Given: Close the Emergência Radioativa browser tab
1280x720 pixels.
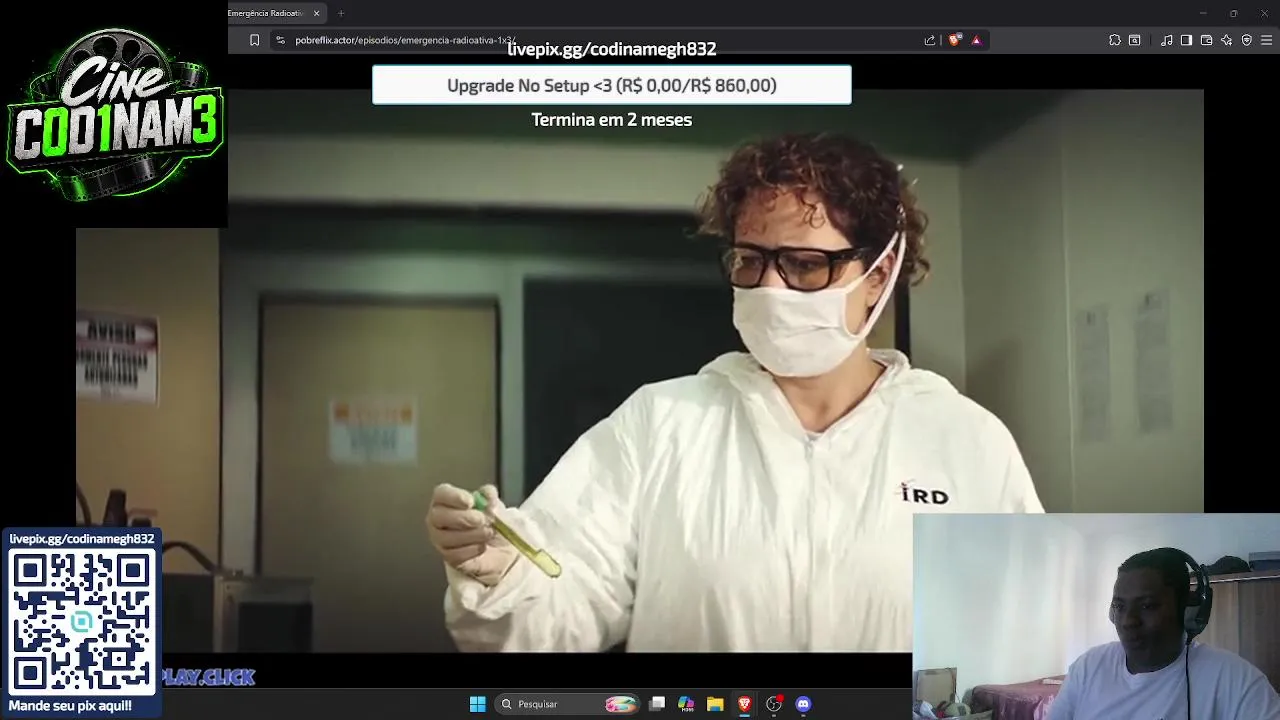Looking at the screenshot, I should [317, 13].
